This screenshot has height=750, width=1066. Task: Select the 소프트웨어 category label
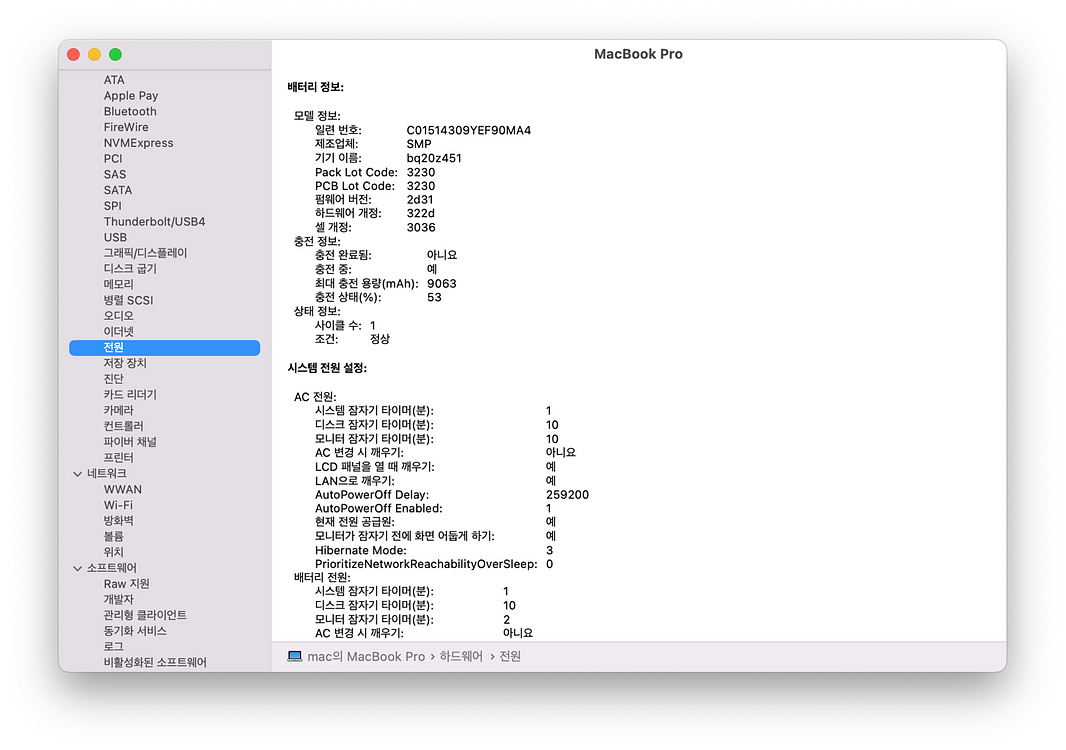pyautogui.click(x=111, y=568)
